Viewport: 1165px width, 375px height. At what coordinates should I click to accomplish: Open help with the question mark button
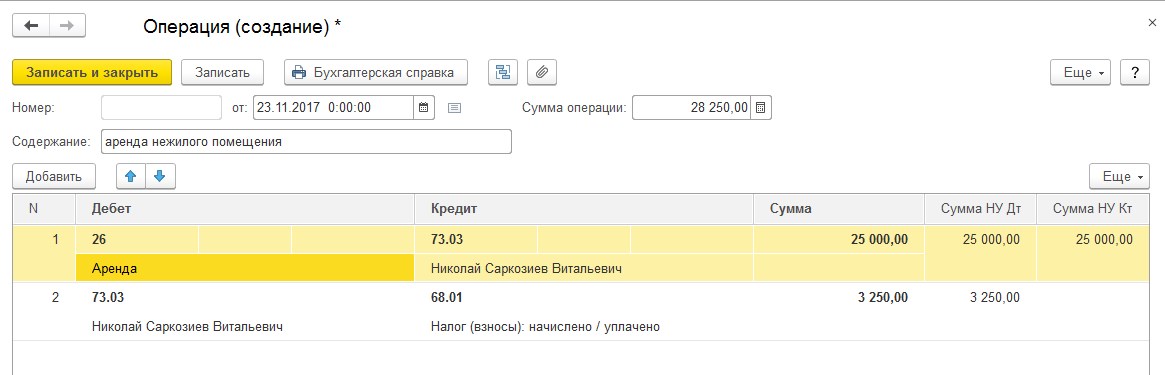1135,72
